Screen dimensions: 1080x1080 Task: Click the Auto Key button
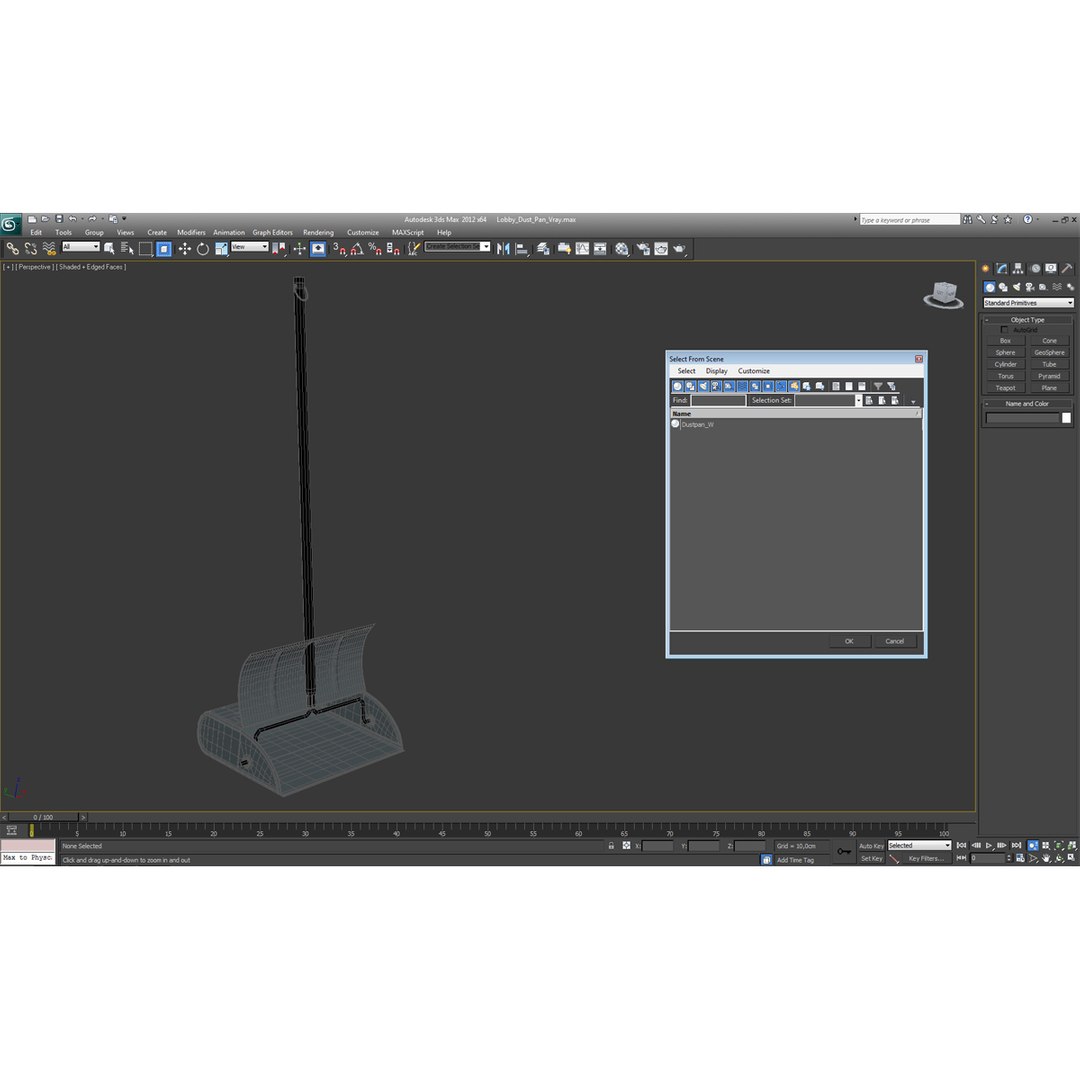coord(871,846)
